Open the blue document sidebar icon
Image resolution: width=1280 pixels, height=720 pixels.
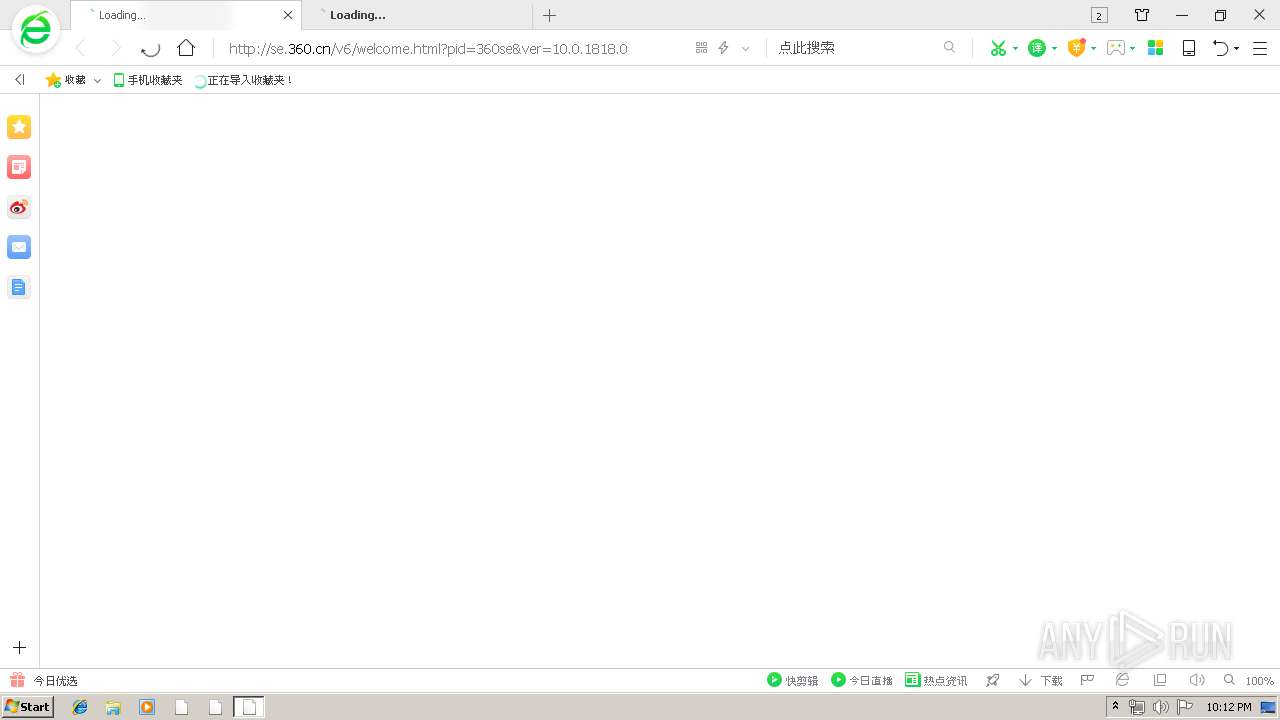19,287
